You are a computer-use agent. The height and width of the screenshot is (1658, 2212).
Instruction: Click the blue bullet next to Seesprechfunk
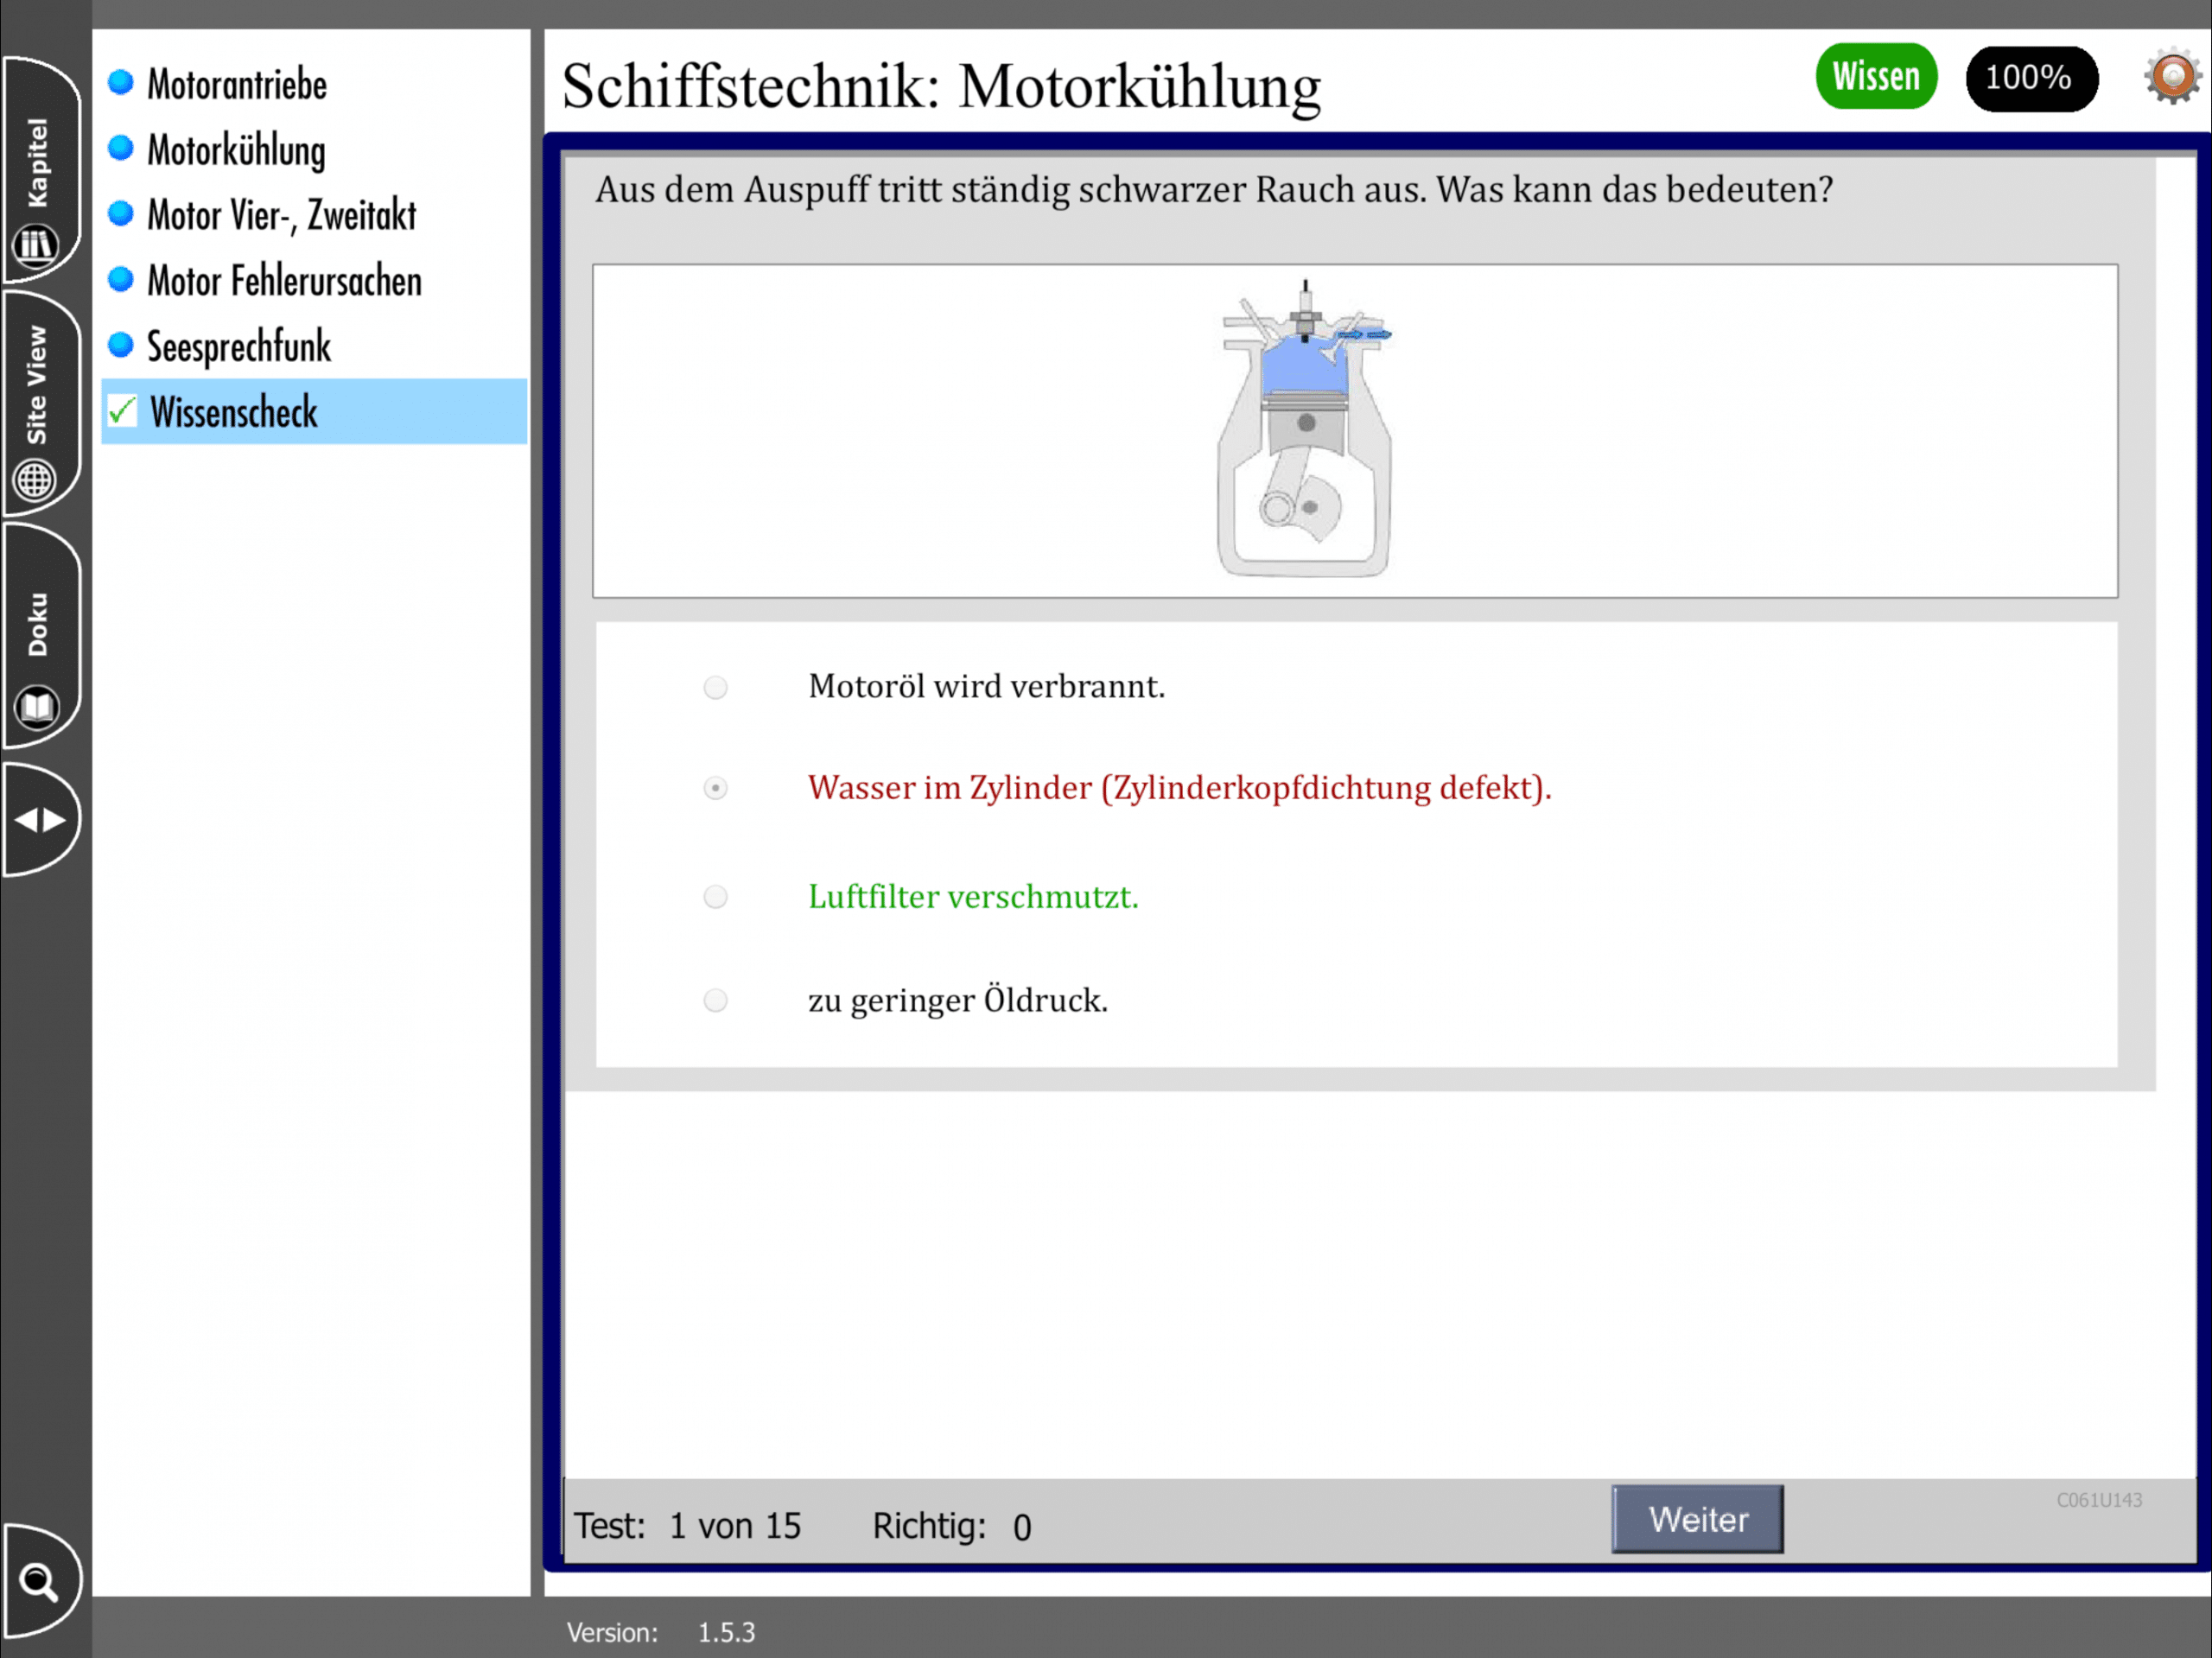coord(121,345)
